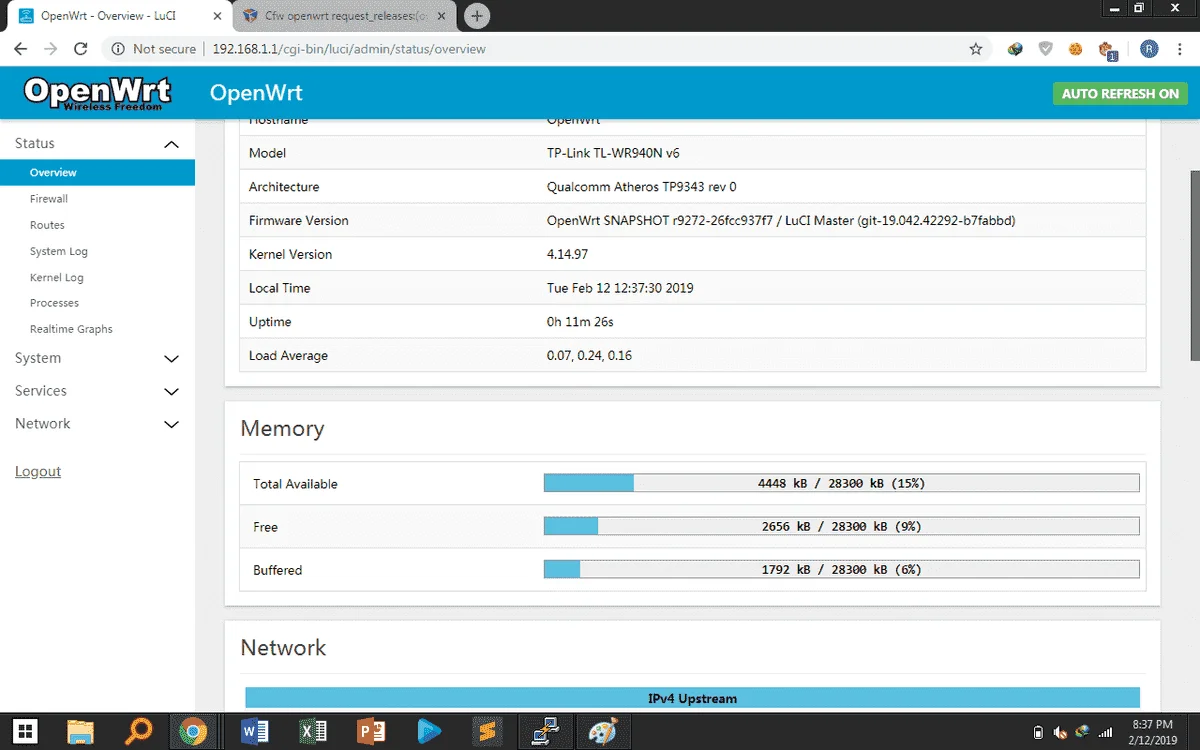
Task: Click the Free memory progress bar
Action: point(841,526)
